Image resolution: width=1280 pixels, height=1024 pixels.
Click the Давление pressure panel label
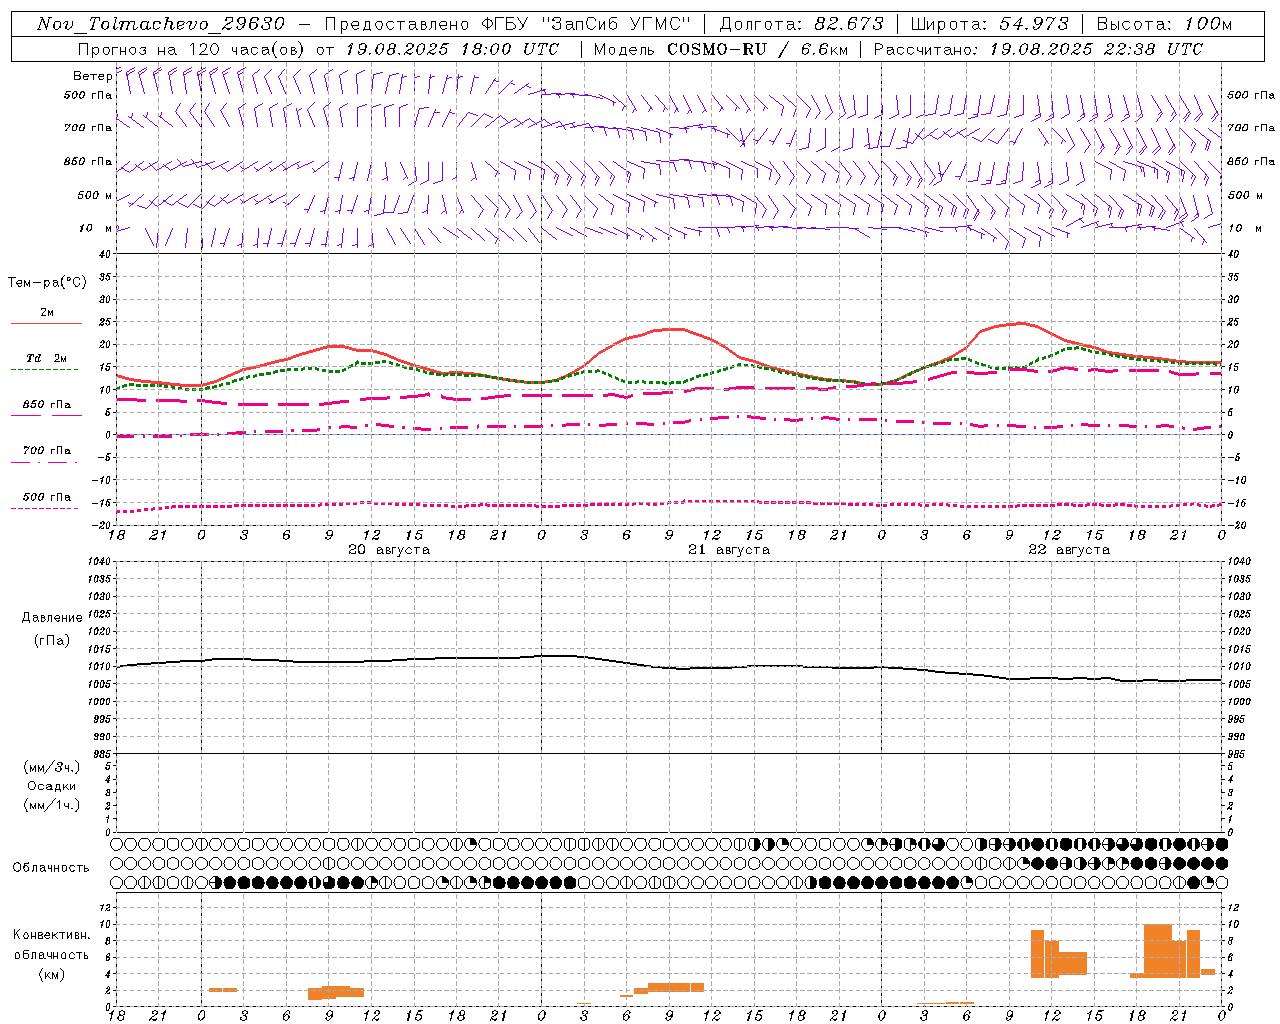coord(52,618)
